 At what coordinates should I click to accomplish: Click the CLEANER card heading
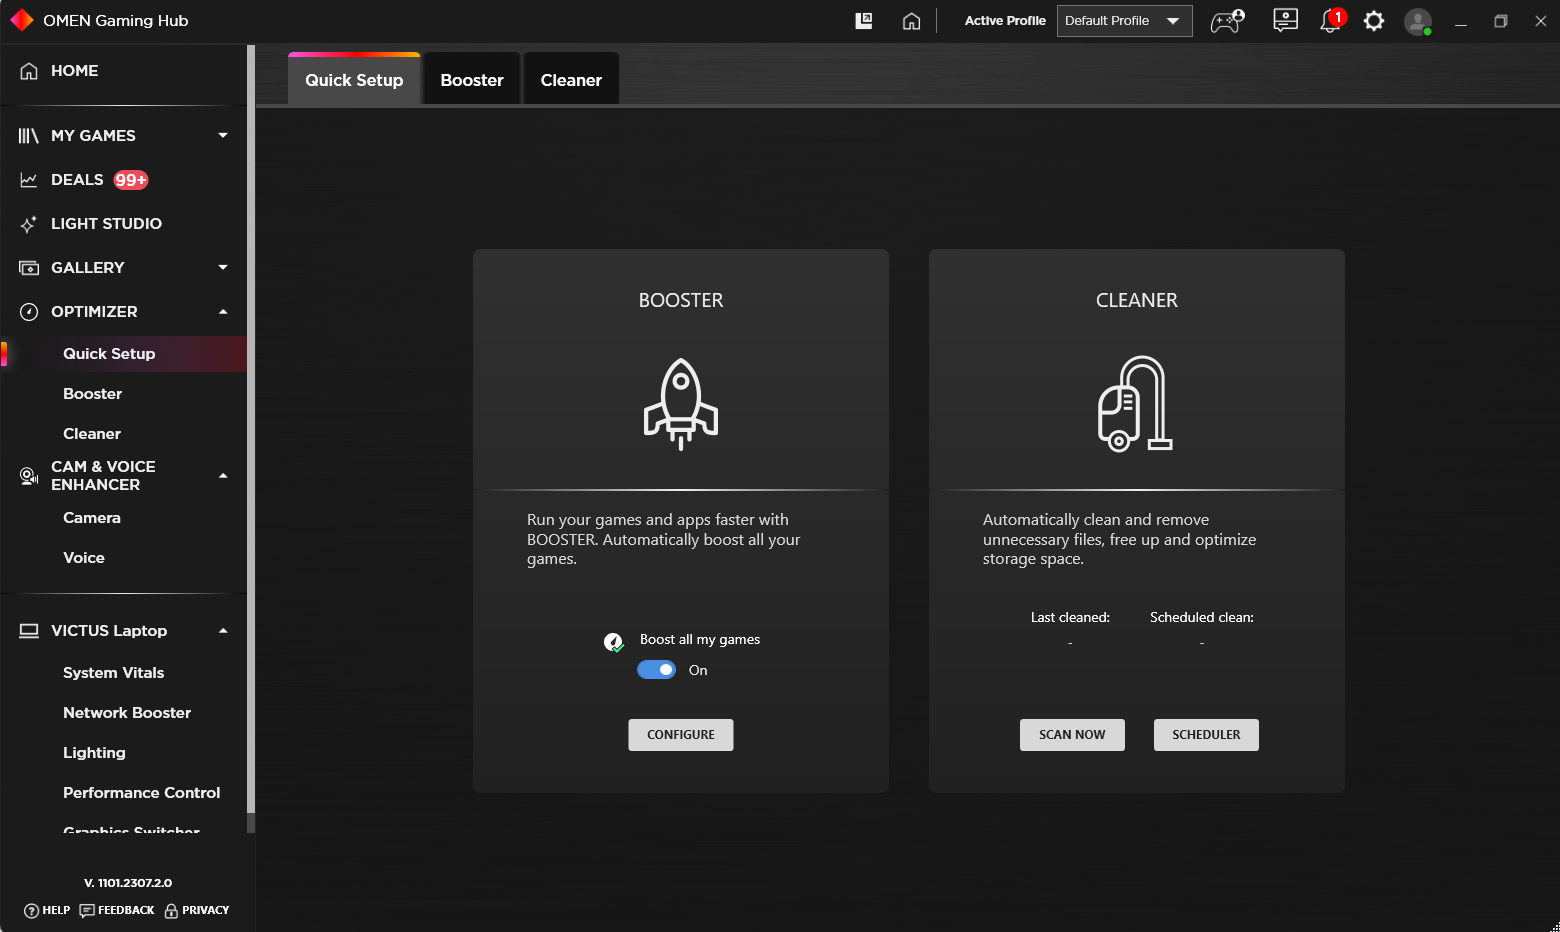(x=1137, y=300)
